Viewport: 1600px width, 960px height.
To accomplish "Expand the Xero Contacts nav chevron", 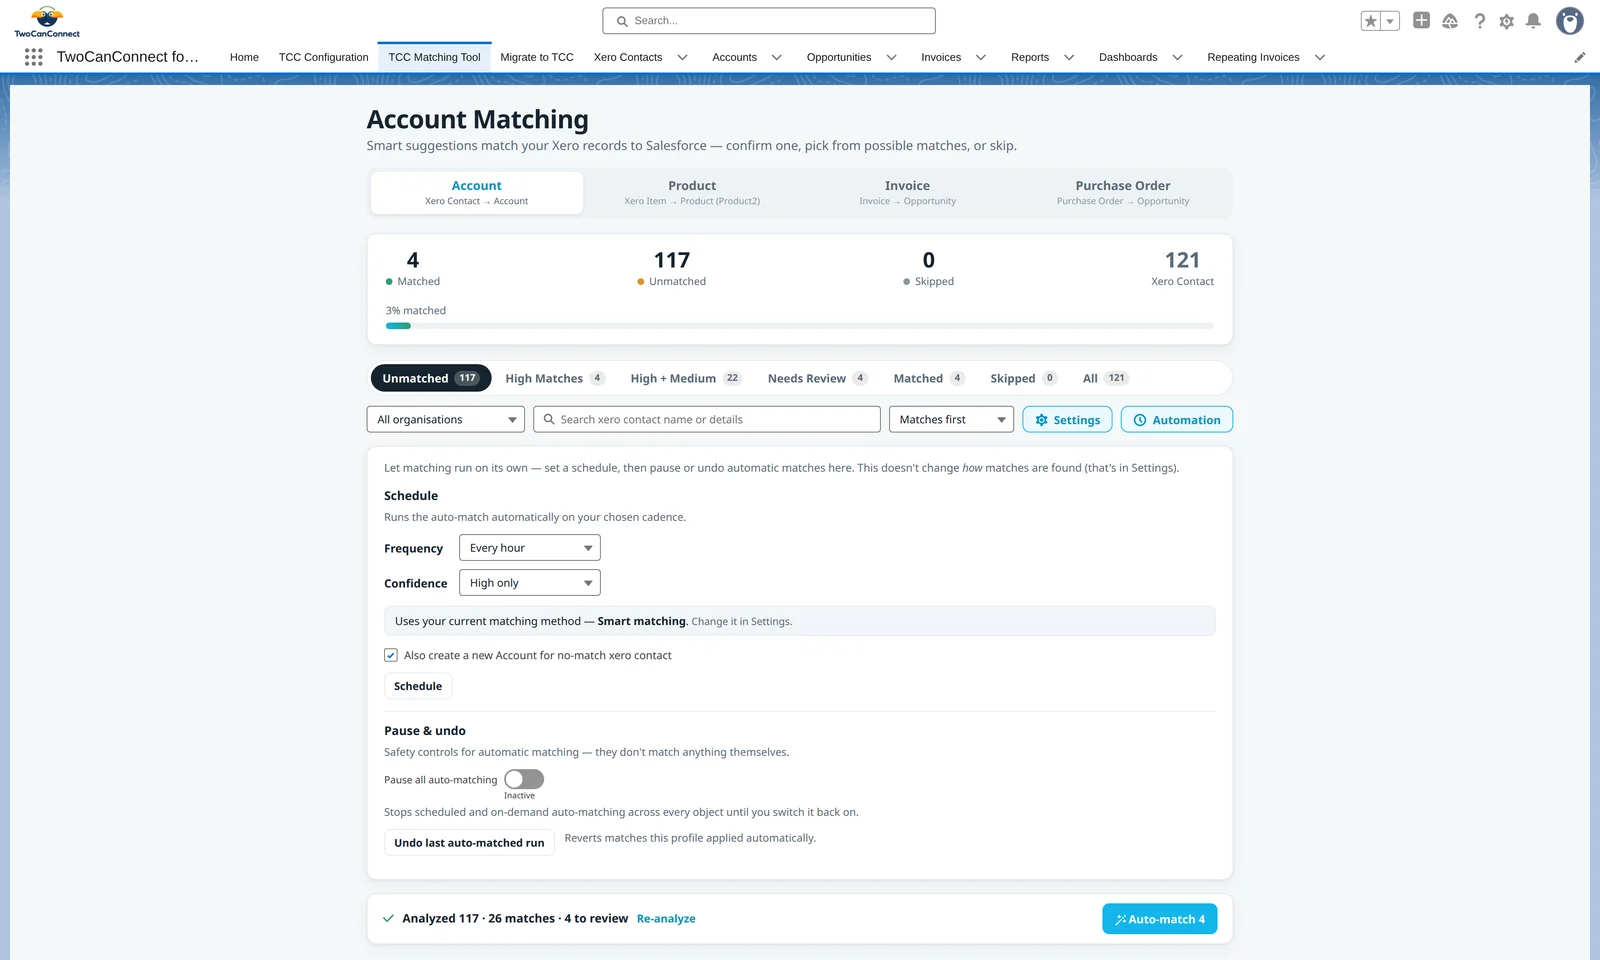I will [683, 57].
